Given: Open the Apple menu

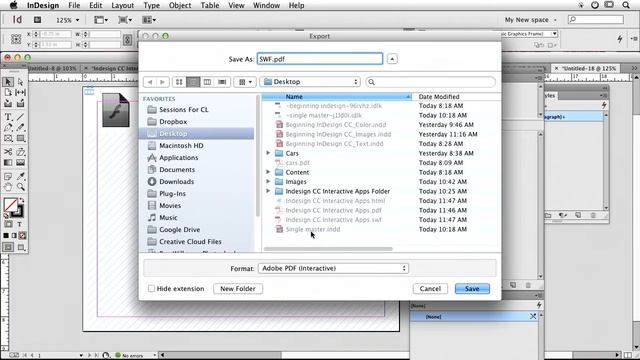Looking at the screenshot, I should (x=13, y=5).
